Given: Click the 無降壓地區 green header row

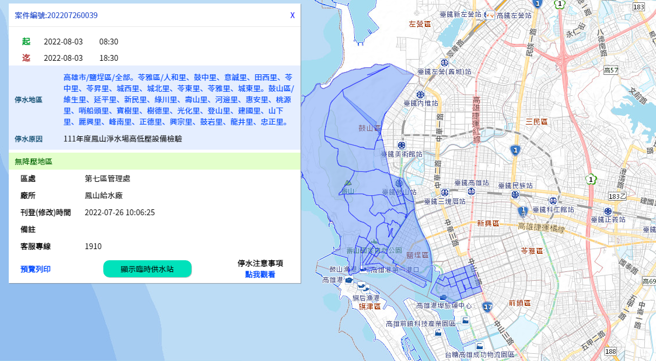Looking at the screenshot, I should pyautogui.click(x=154, y=161).
